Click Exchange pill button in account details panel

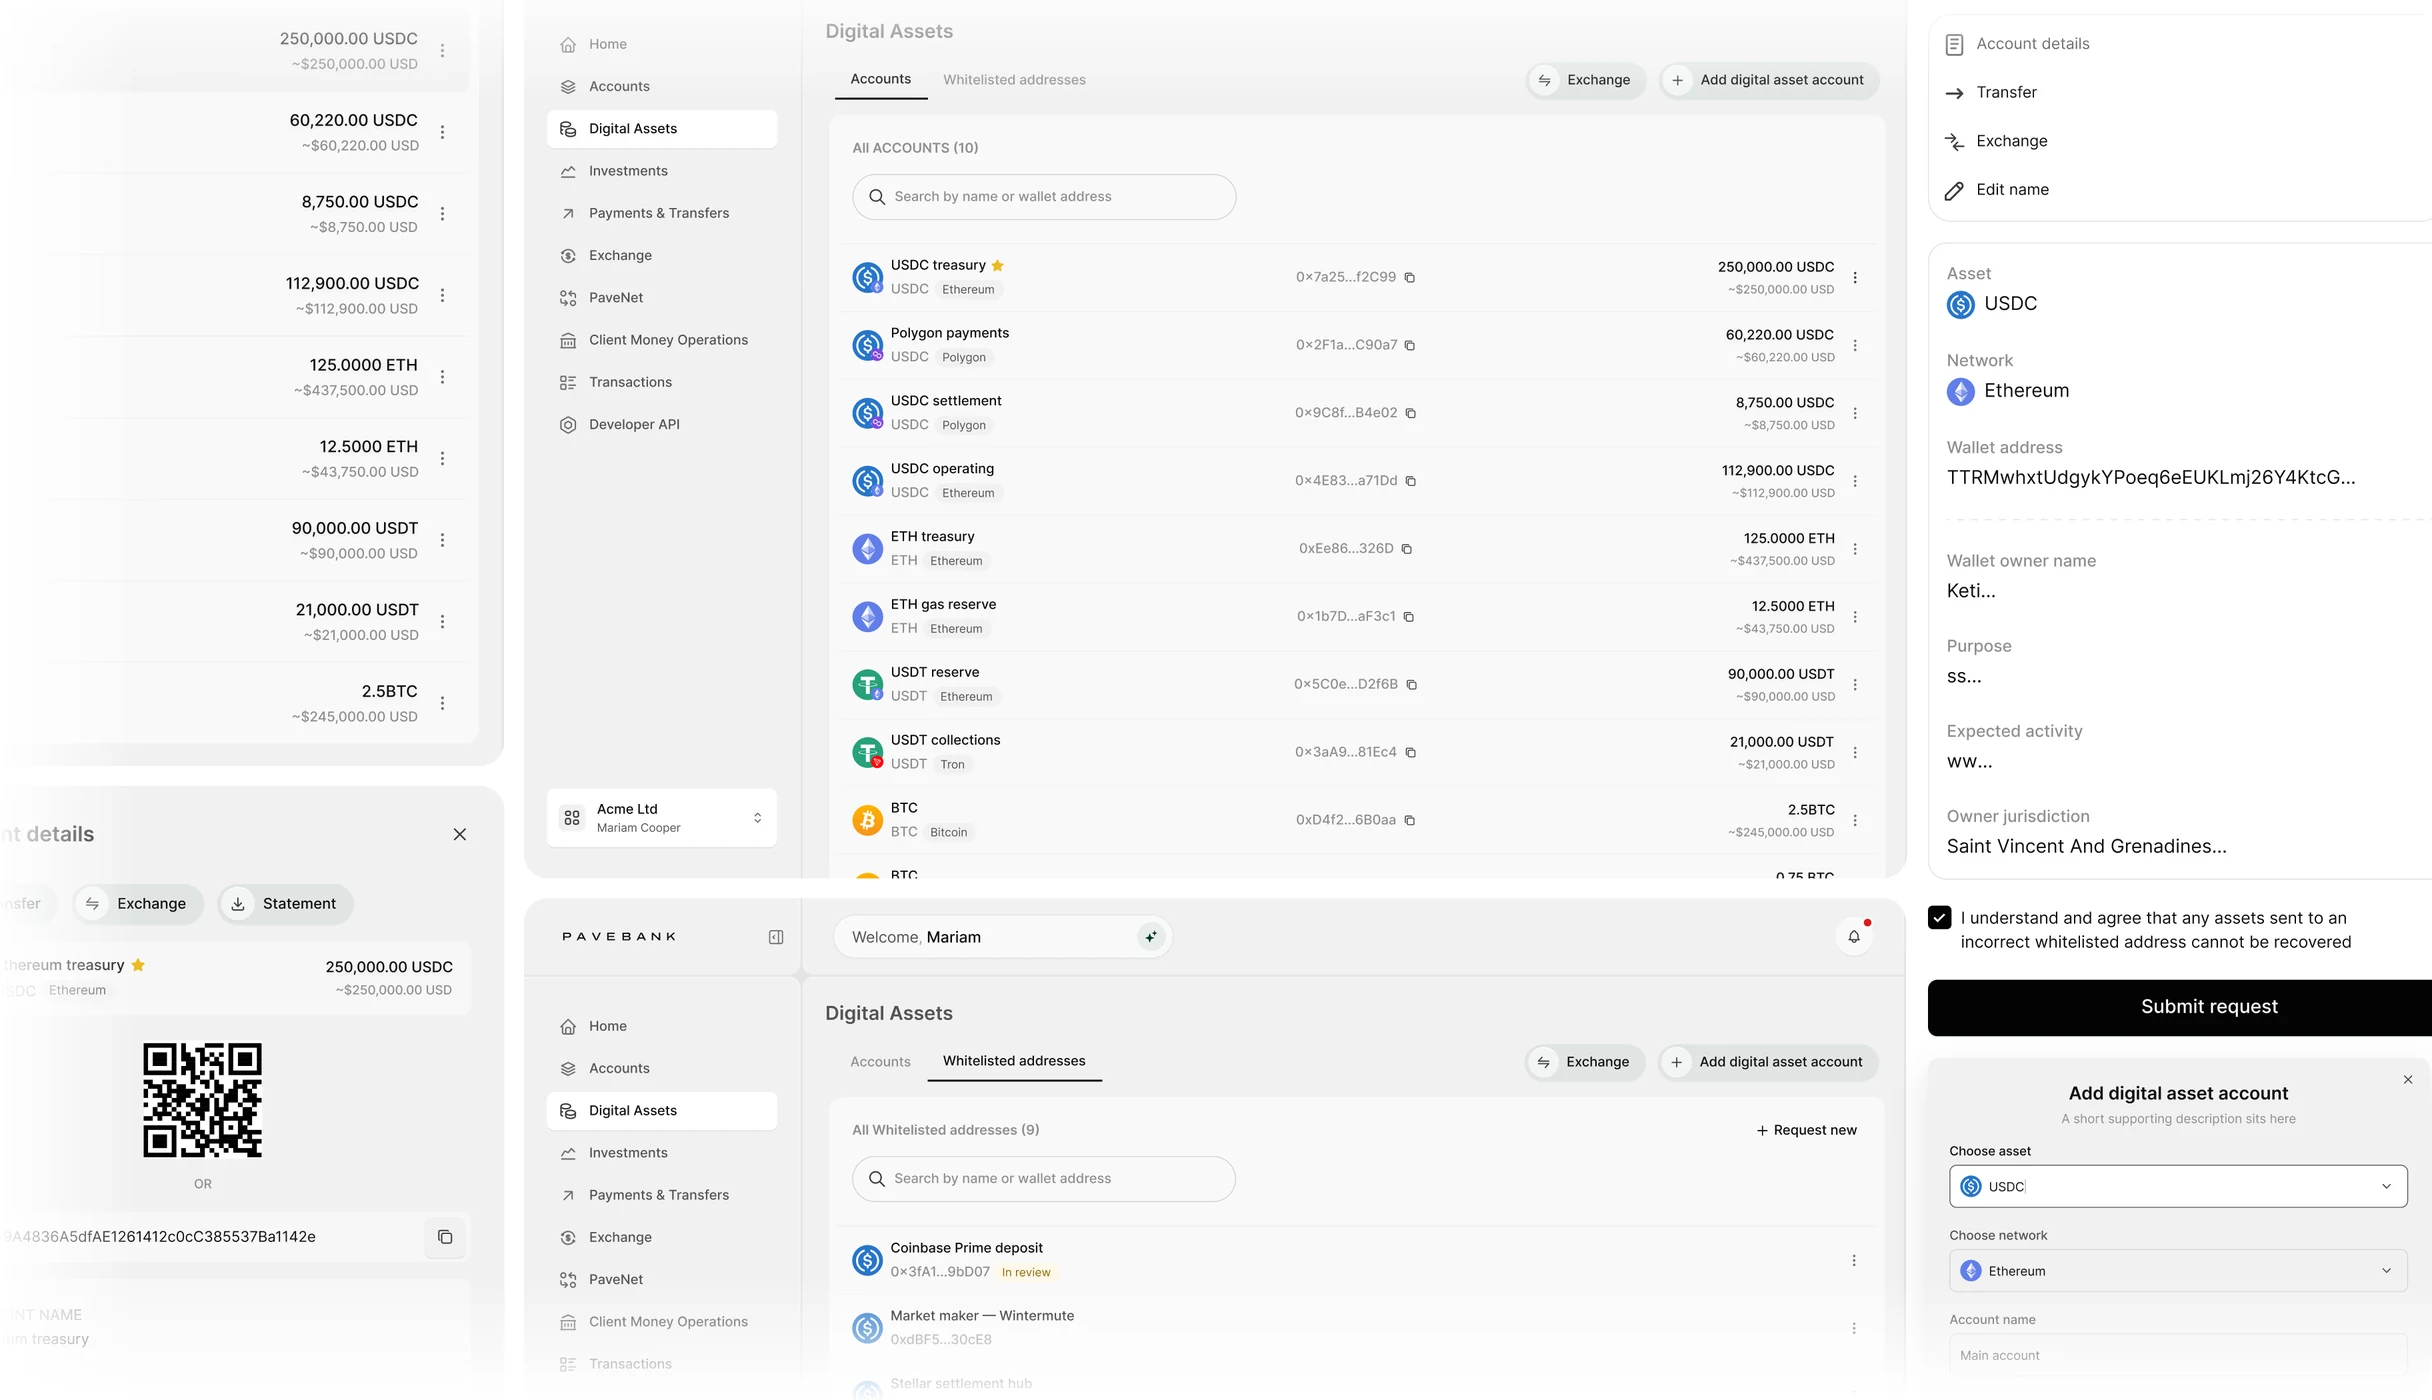(139, 904)
